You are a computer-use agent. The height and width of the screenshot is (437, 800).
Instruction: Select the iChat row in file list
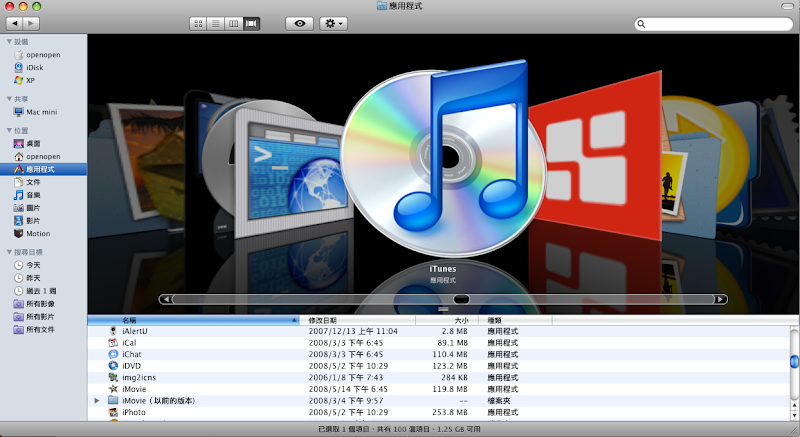[132, 354]
